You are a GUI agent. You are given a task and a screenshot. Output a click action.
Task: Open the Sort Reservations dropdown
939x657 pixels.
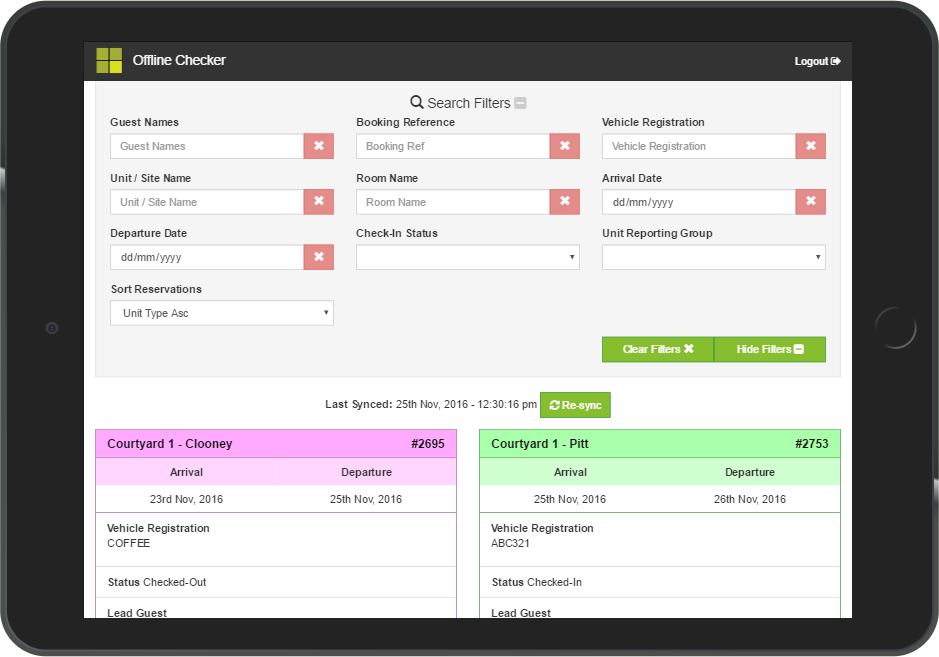(221, 313)
